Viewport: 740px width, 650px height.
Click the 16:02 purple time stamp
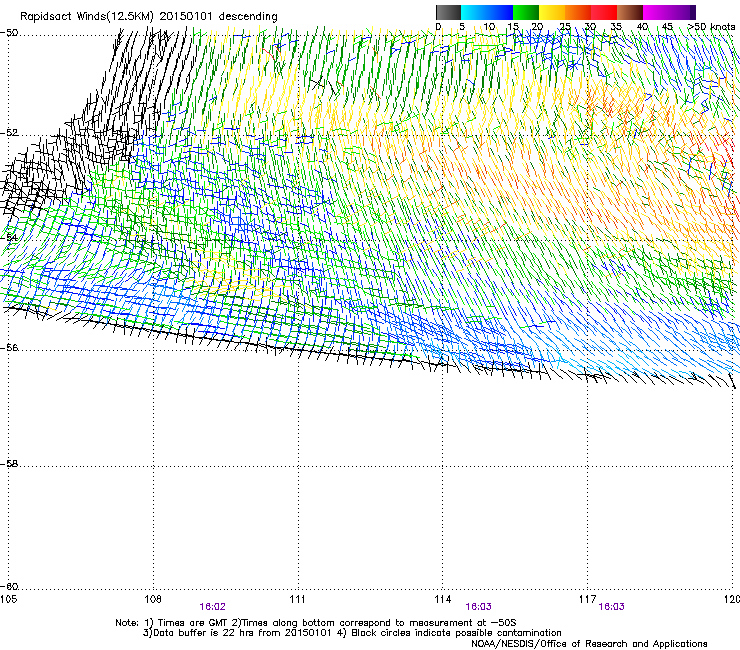tap(212, 607)
